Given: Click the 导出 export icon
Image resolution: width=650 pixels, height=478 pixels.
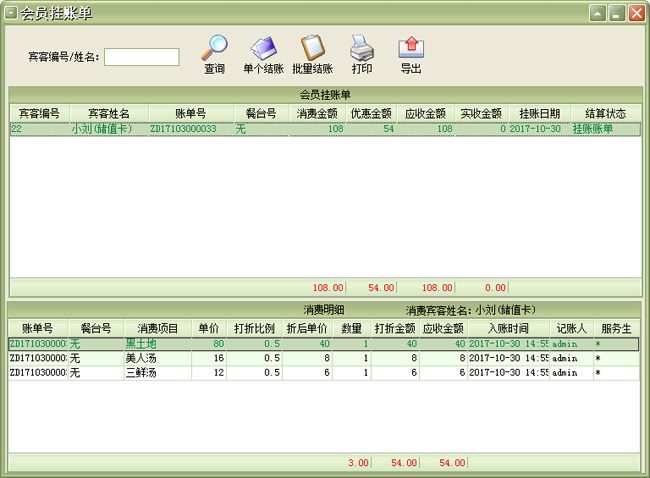Looking at the screenshot, I should (411, 49).
